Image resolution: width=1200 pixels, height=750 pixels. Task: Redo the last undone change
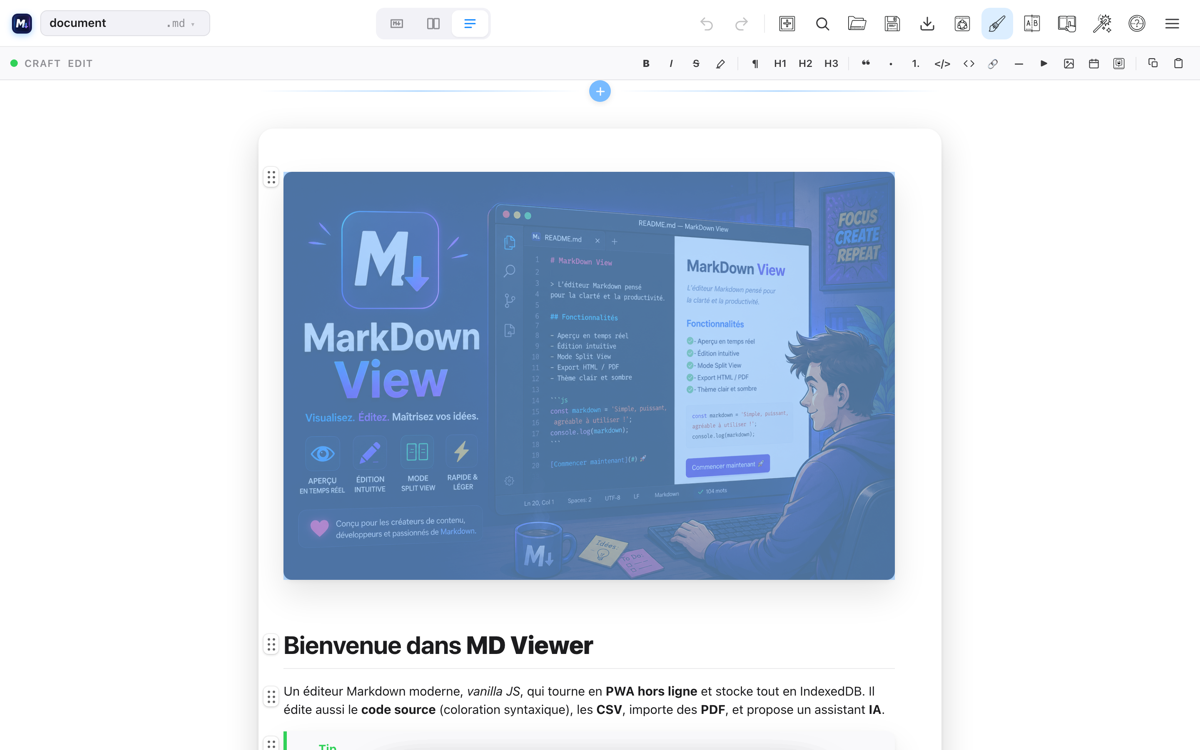[741, 23]
